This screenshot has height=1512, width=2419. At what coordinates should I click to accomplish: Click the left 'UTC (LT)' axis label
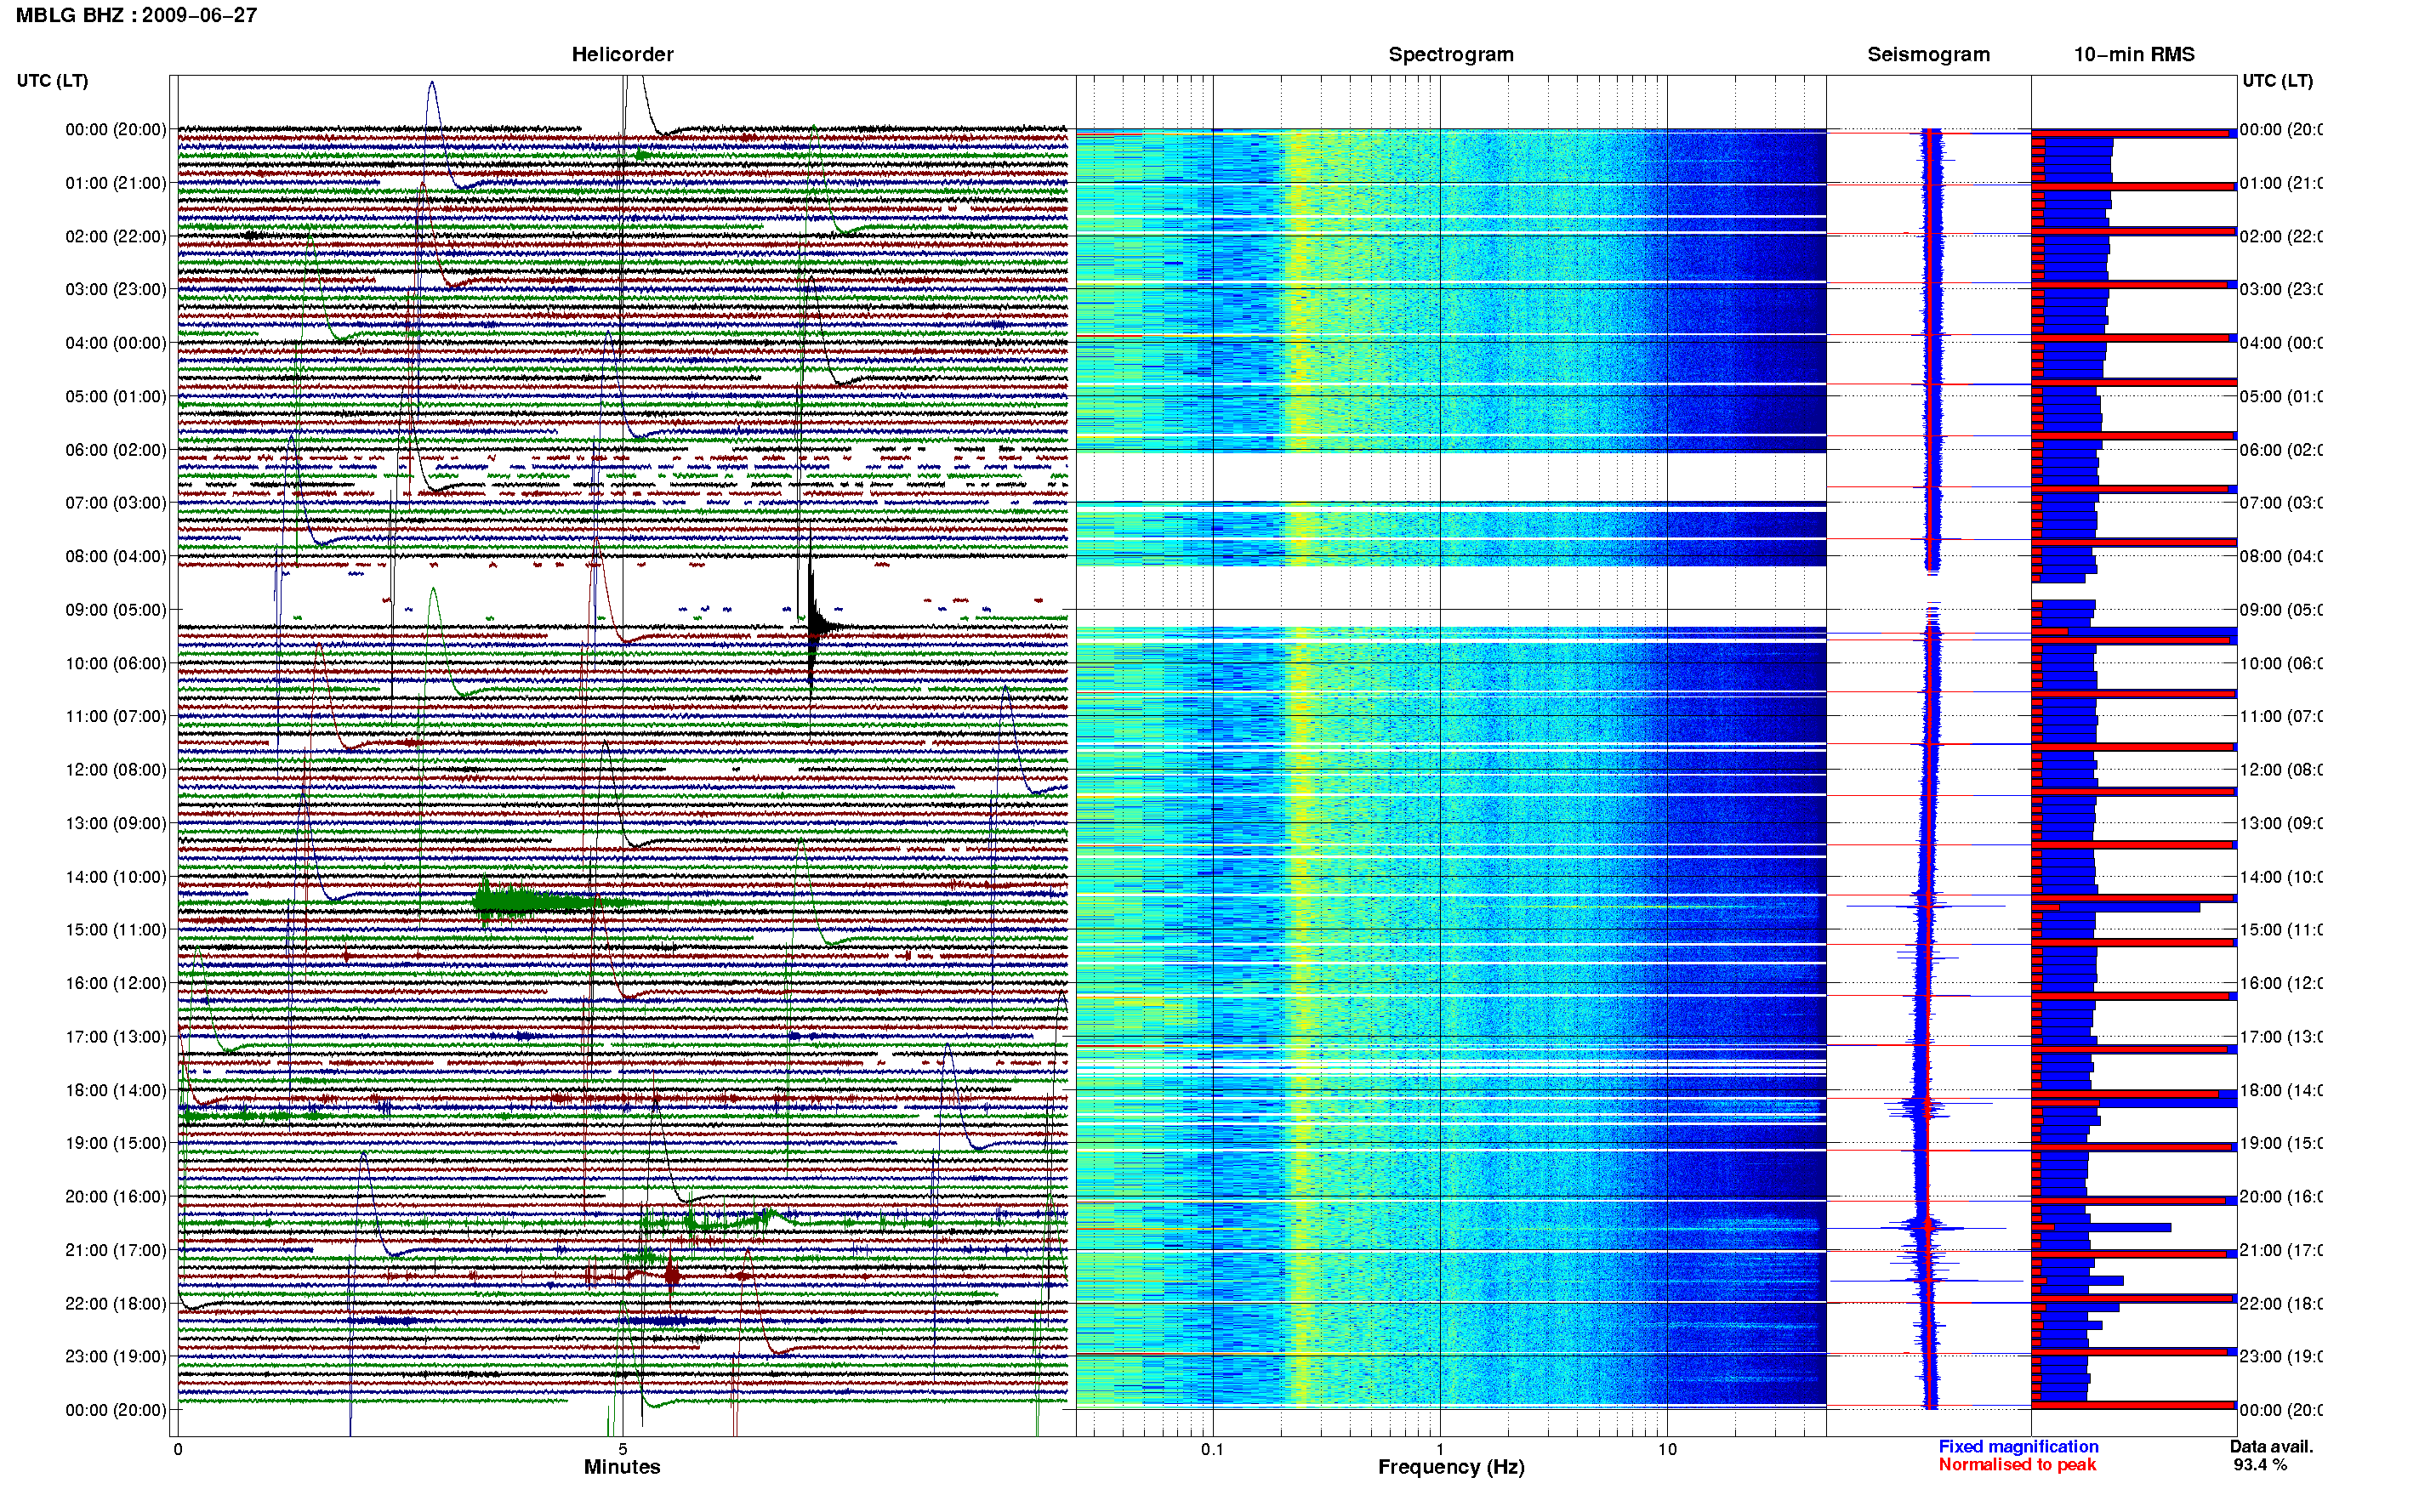pos(52,81)
